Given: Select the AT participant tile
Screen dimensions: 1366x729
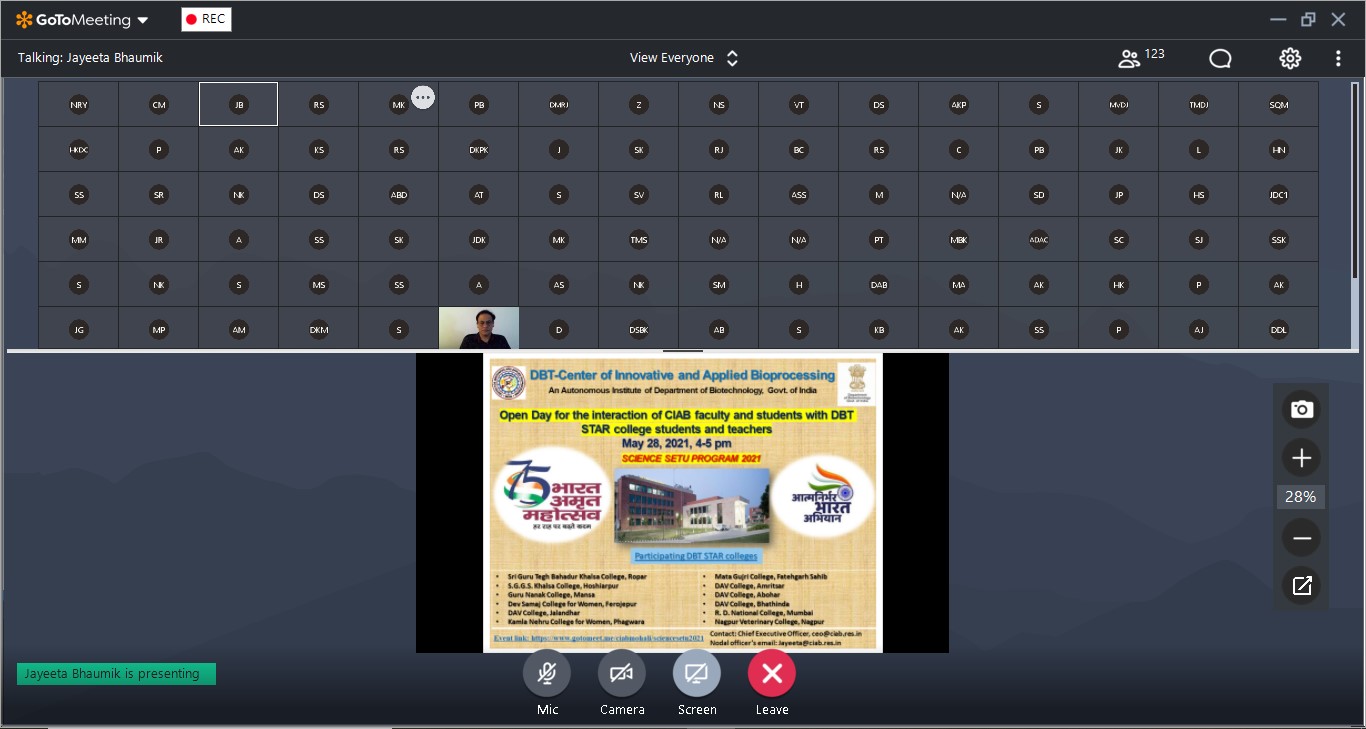Looking at the screenshot, I should point(479,195).
